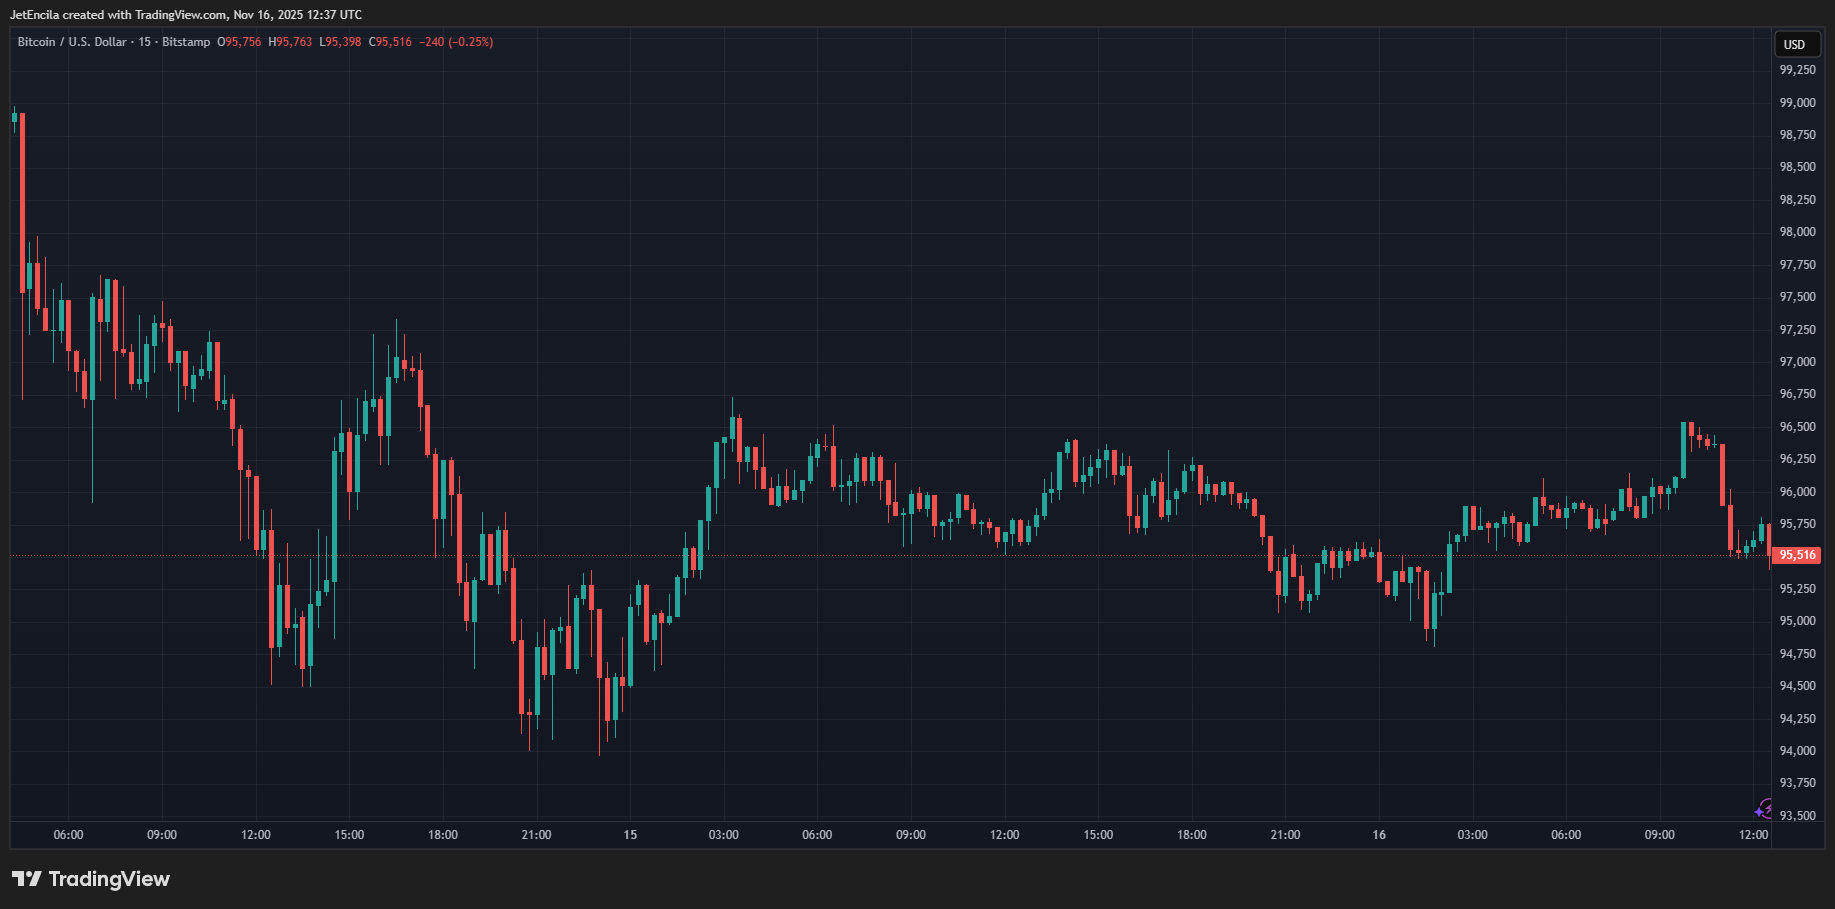
Task: Click the date label 16 on time axis
Action: (x=1379, y=835)
